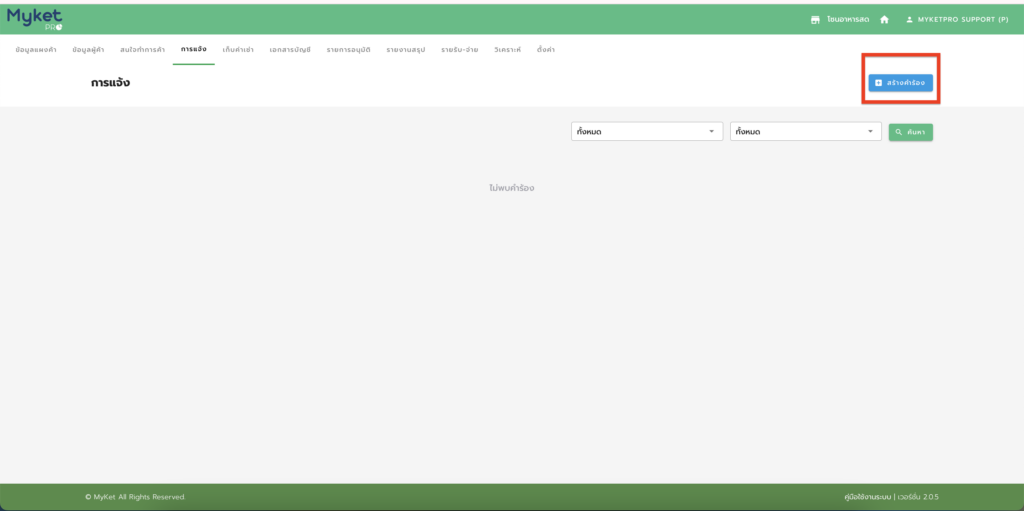1024x511 pixels.
Task: Go to the เก็บค่าเช่า tab
Action: (x=238, y=50)
